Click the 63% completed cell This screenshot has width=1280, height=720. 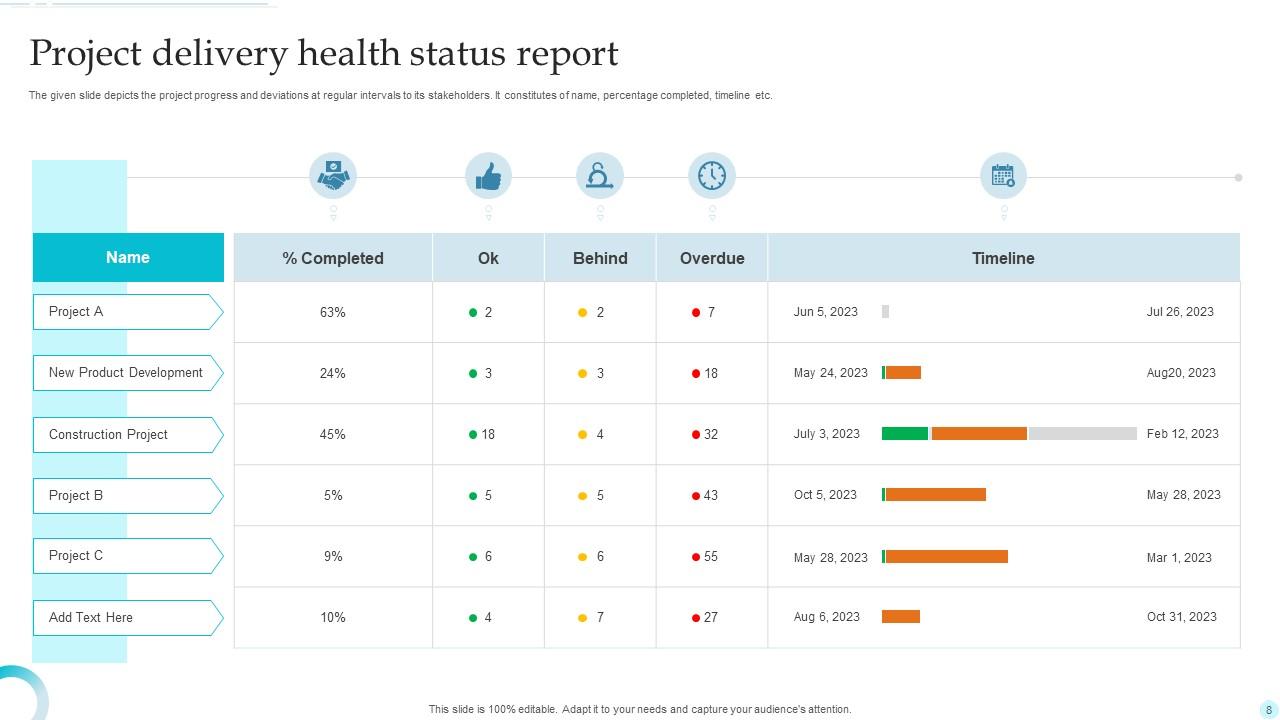tap(333, 313)
